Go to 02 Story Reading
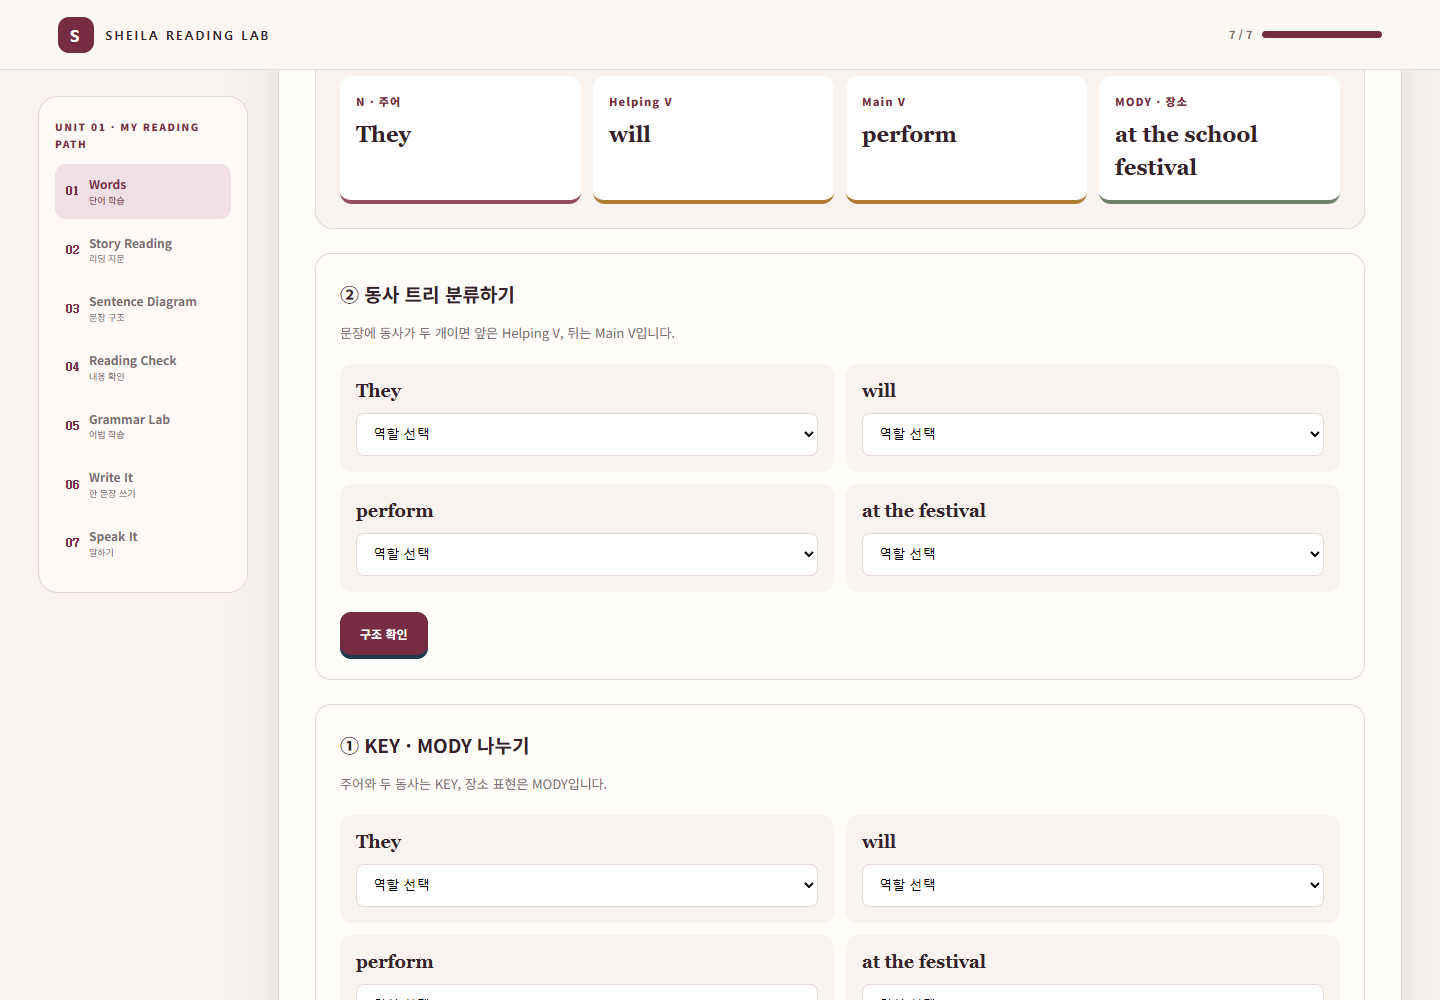This screenshot has width=1440, height=1000. (143, 250)
